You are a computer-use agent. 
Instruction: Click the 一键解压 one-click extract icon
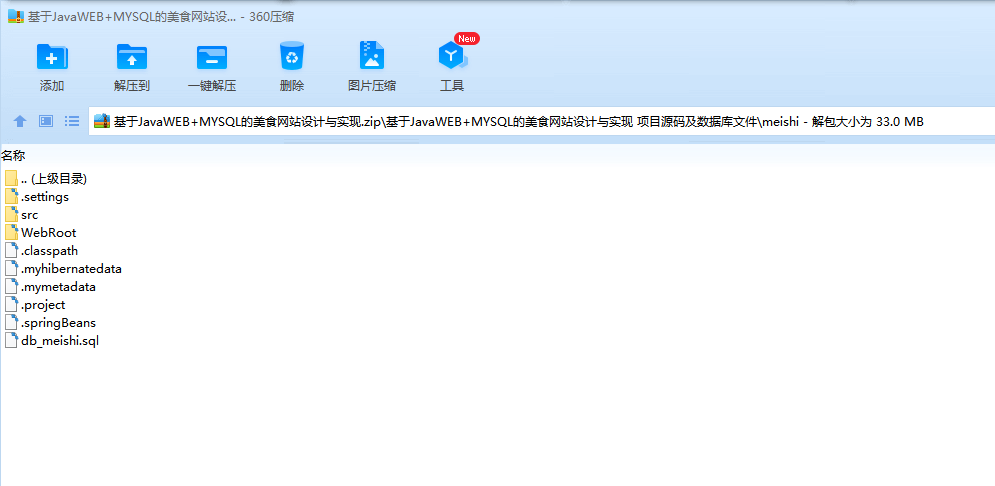212,56
